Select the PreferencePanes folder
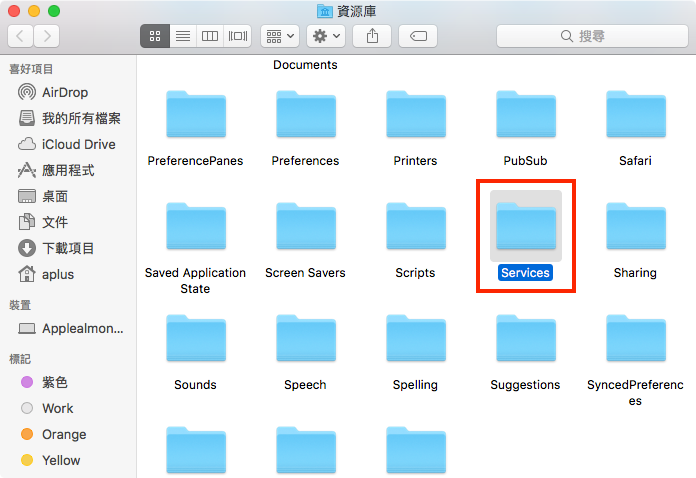Image resolution: width=696 pixels, height=478 pixels. (196, 115)
